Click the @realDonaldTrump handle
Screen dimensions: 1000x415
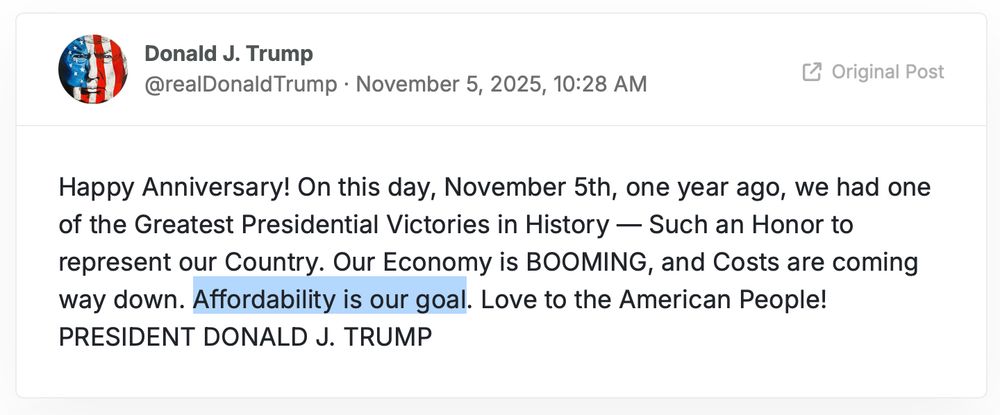click(x=241, y=84)
